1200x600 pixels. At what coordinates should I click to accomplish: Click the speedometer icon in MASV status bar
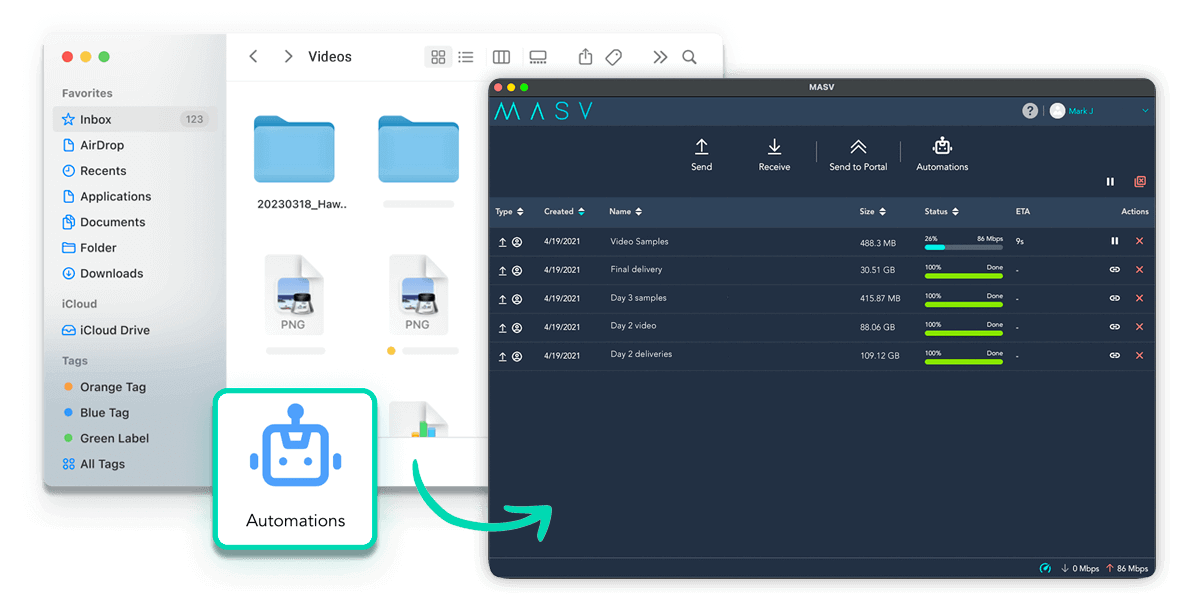point(1045,568)
